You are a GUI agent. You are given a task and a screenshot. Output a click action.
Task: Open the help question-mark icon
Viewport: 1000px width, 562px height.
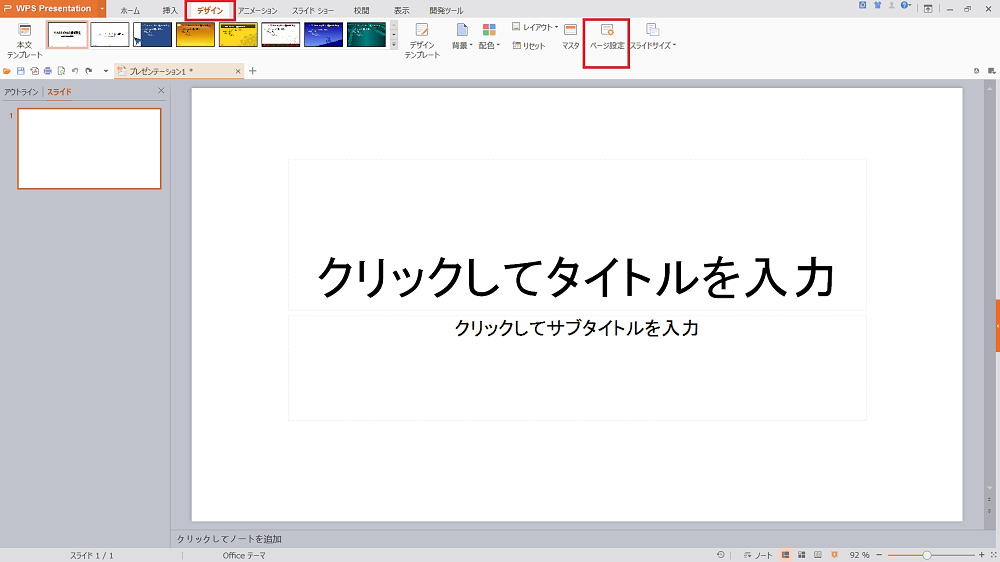click(x=905, y=6)
